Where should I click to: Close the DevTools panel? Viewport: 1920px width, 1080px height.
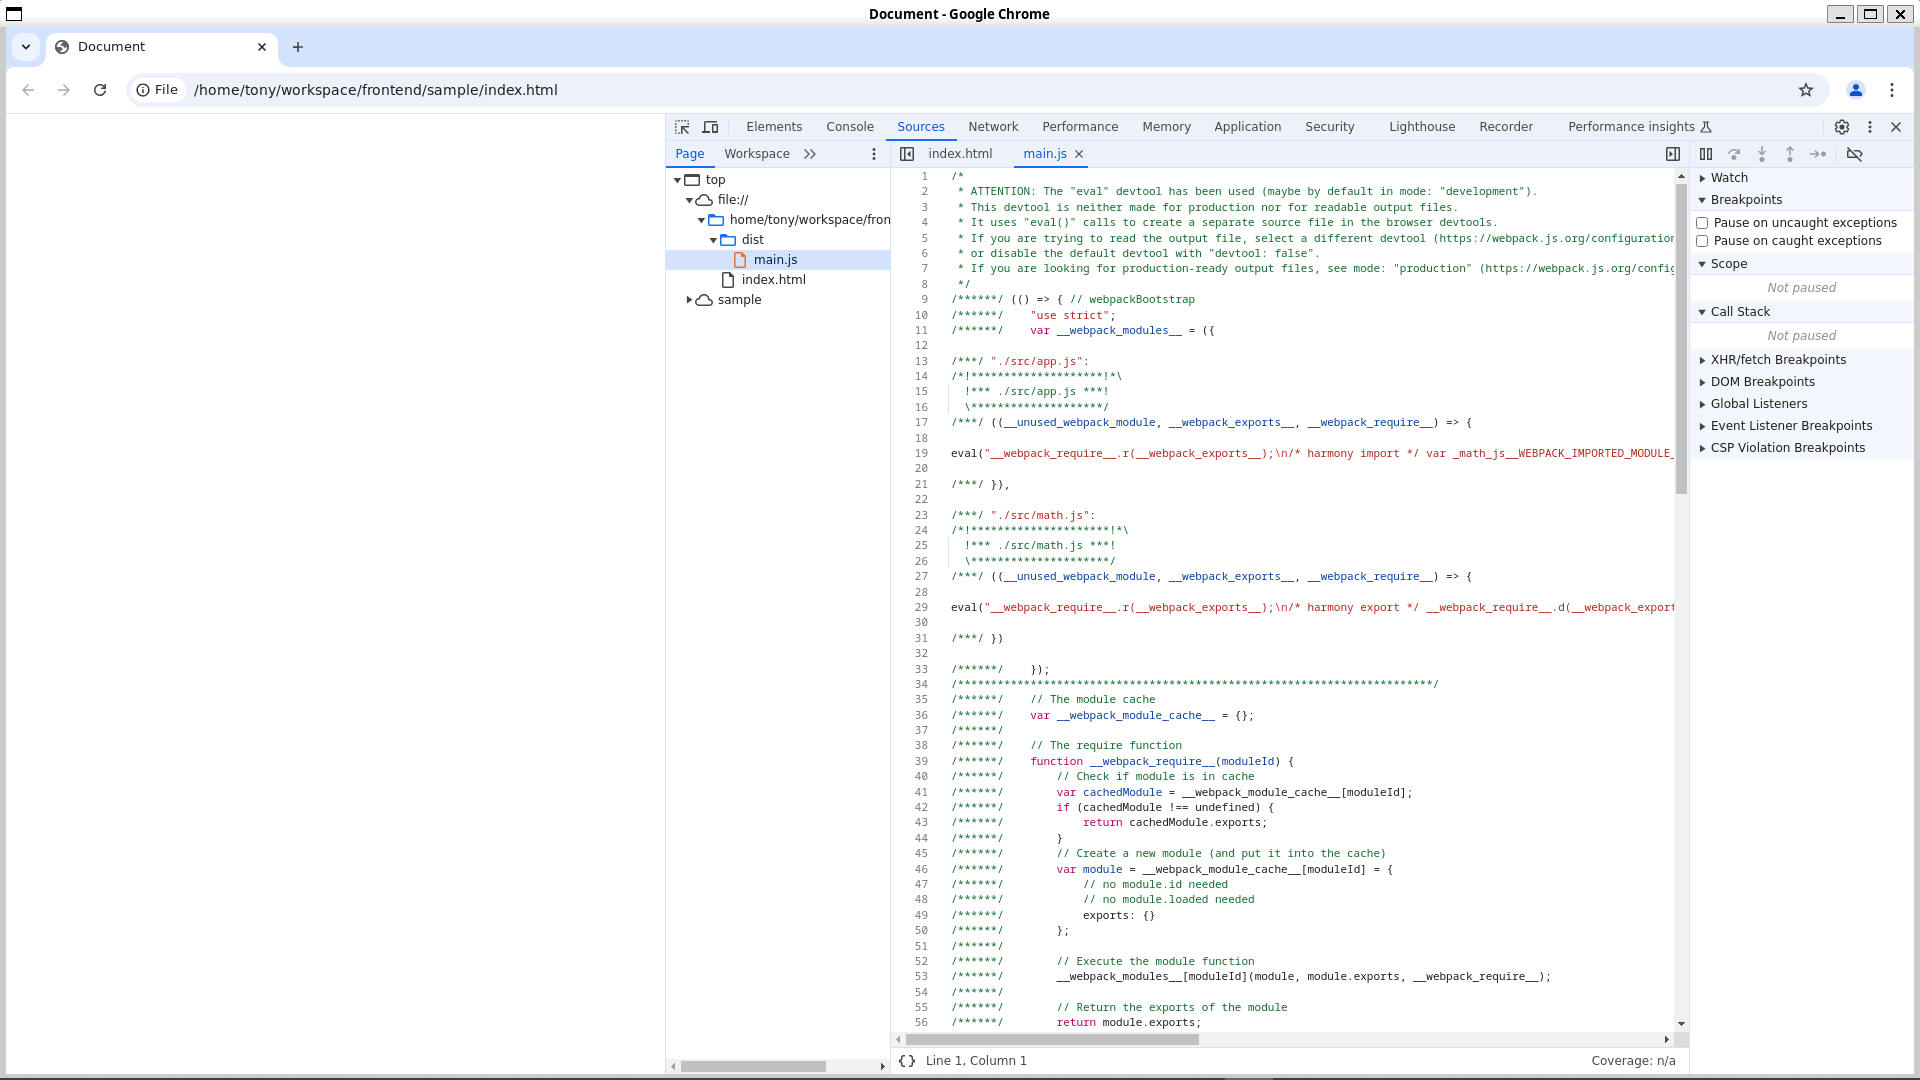coord(1896,127)
